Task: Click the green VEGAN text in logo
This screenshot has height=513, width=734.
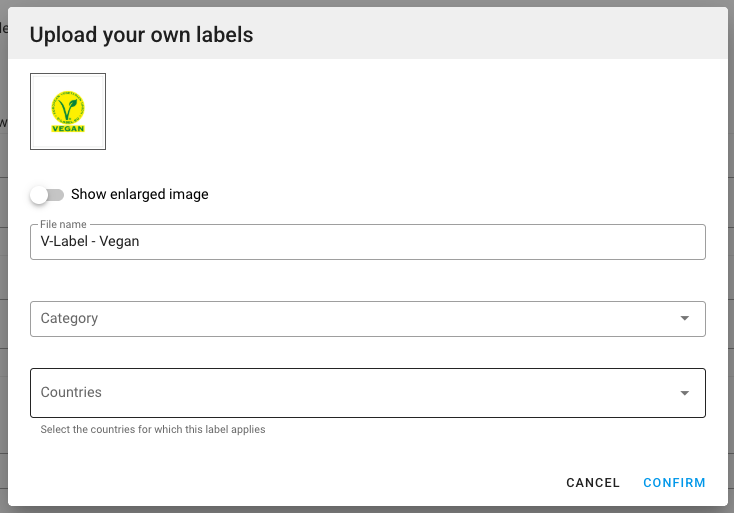Action: pyautogui.click(x=68, y=129)
